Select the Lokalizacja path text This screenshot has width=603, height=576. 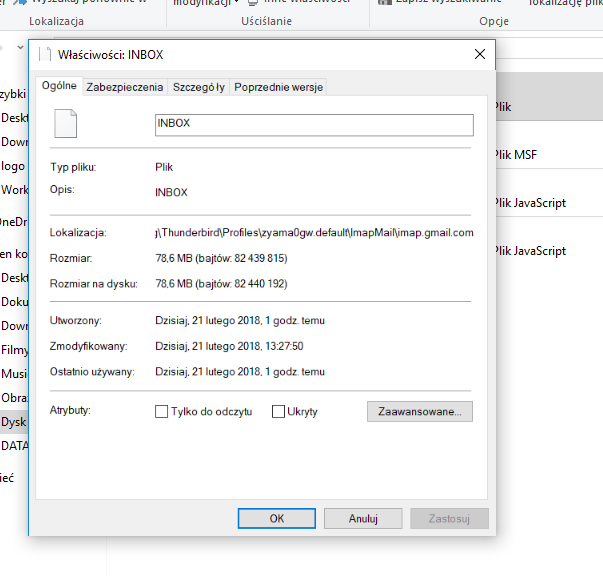click(314, 233)
